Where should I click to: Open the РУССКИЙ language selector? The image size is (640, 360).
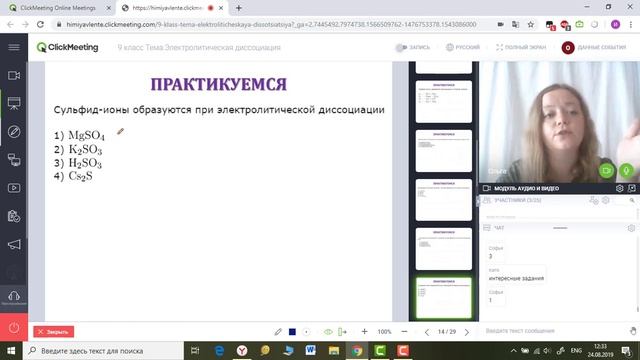tap(462, 47)
